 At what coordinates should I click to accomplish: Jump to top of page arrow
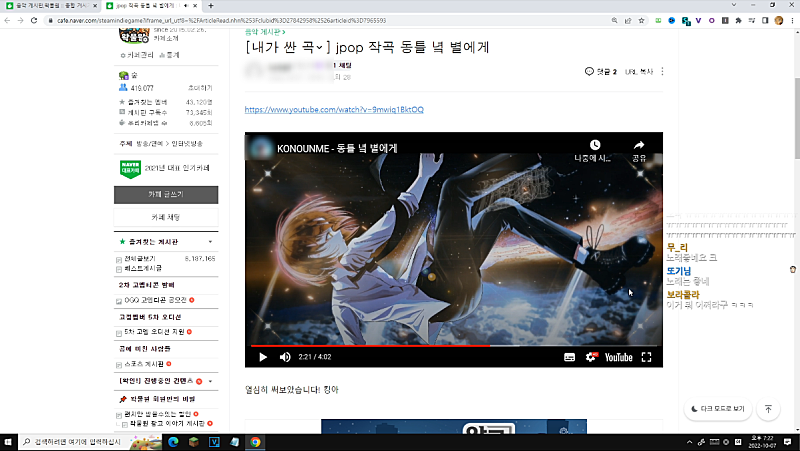[768, 409]
